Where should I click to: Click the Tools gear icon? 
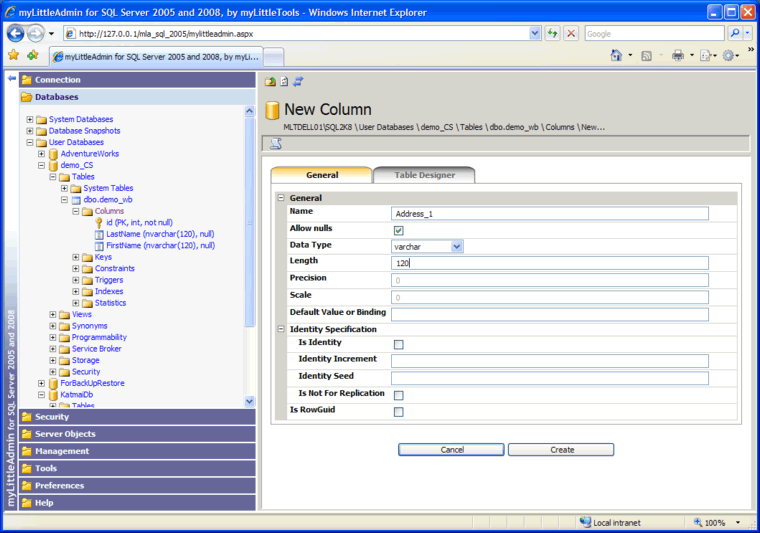coord(728,56)
